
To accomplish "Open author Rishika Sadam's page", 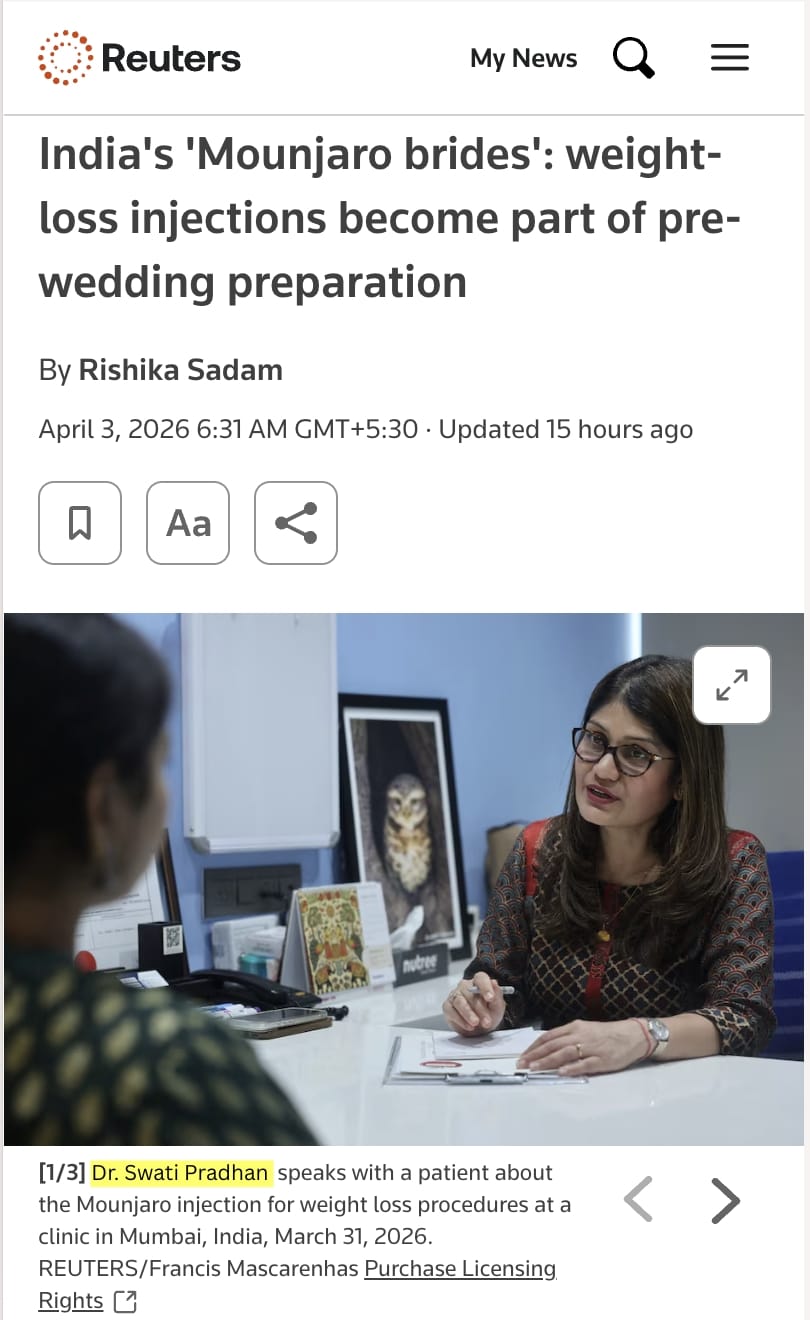I will pyautogui.click(x=181, y=370).
